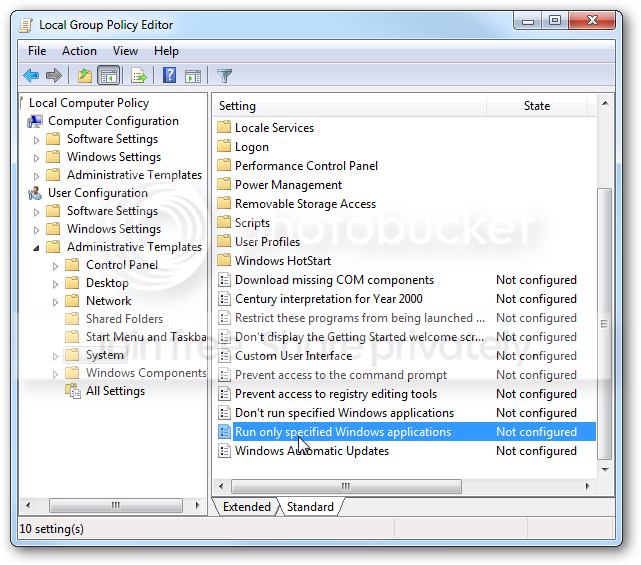
Task: Click the Export List toolbar icon
Action: pos(139,76)
